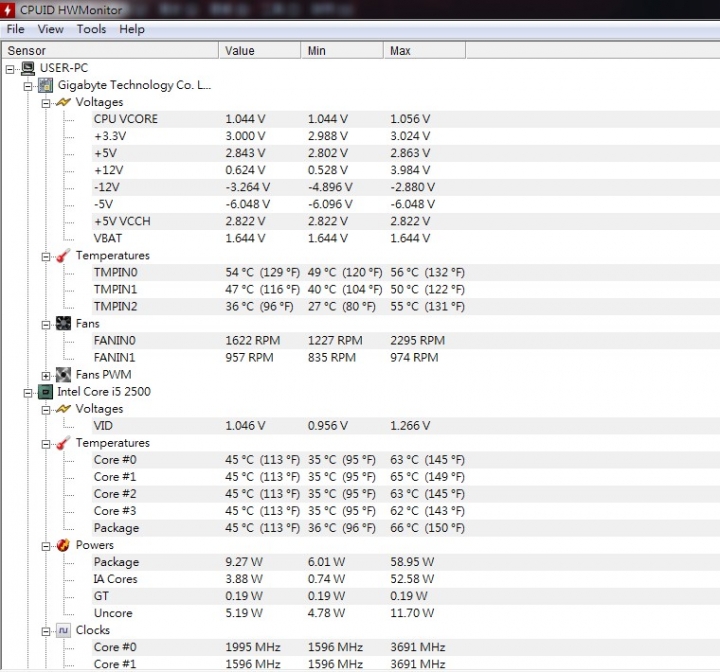The height and width of the screenshot is (672, 720).
Task: Select the IA Cores power row
Action: [405, 579]
